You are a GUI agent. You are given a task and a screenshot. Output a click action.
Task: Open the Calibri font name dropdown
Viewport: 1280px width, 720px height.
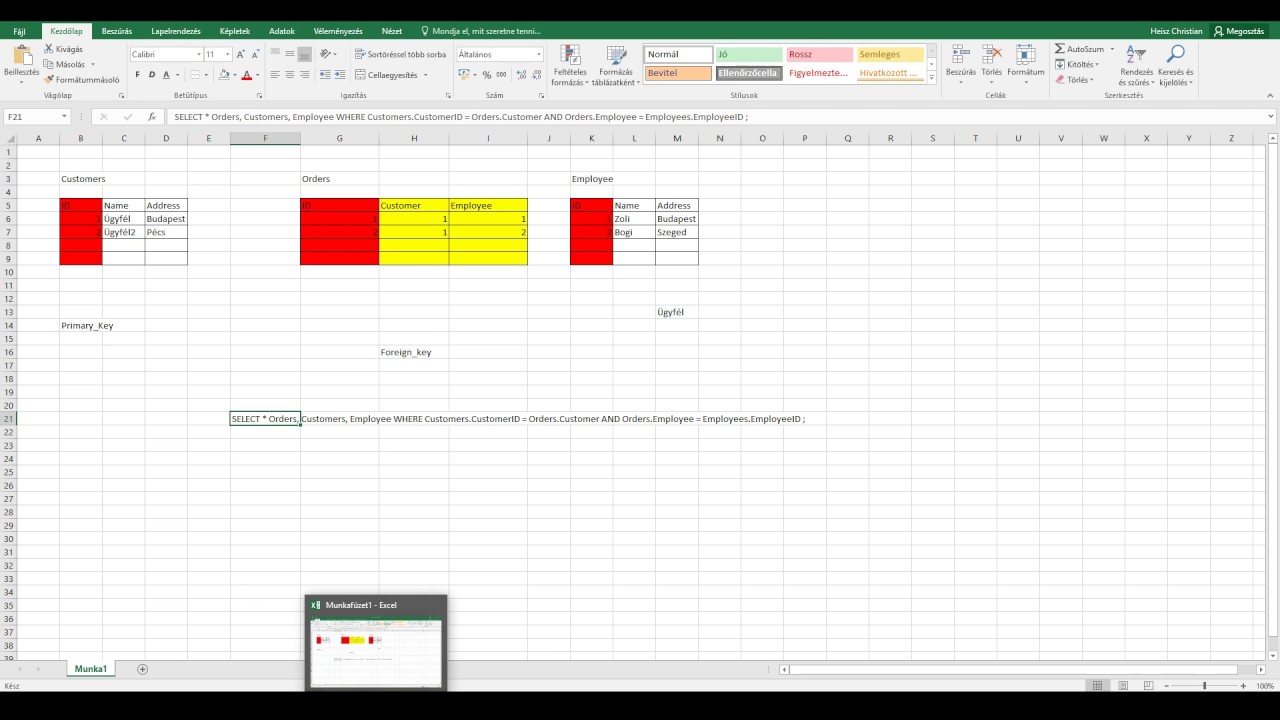[198, 55]
